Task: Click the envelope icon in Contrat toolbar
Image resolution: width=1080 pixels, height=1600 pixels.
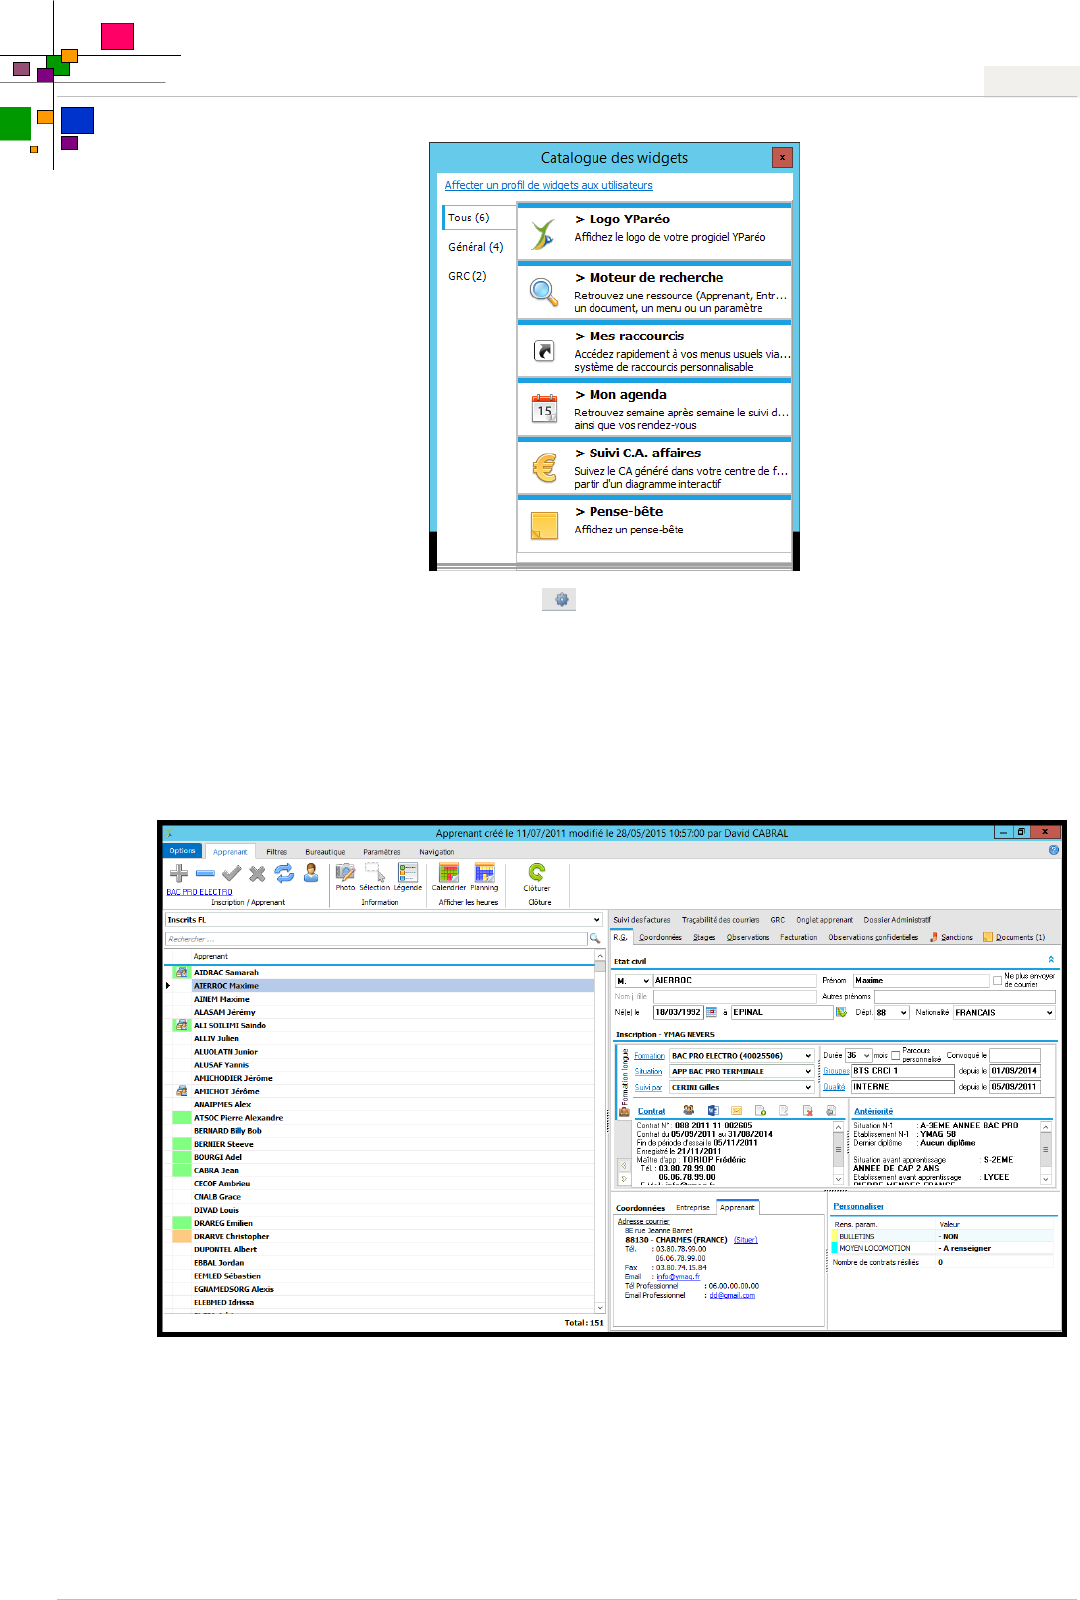Action: pyautogui.click(x=737, y=1111)
